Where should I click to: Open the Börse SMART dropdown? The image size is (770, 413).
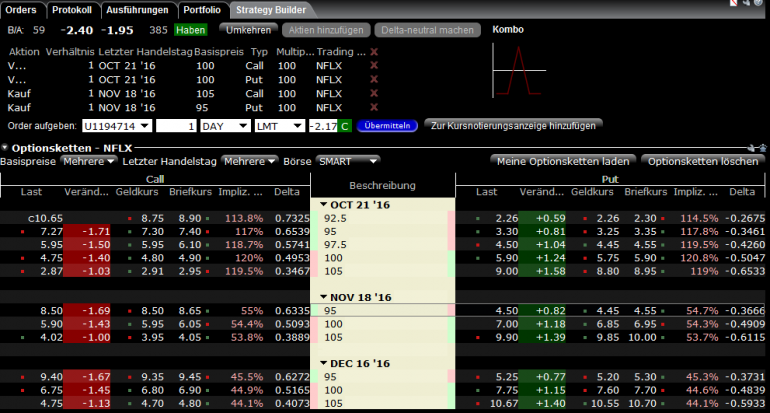[x=348, y=161]
